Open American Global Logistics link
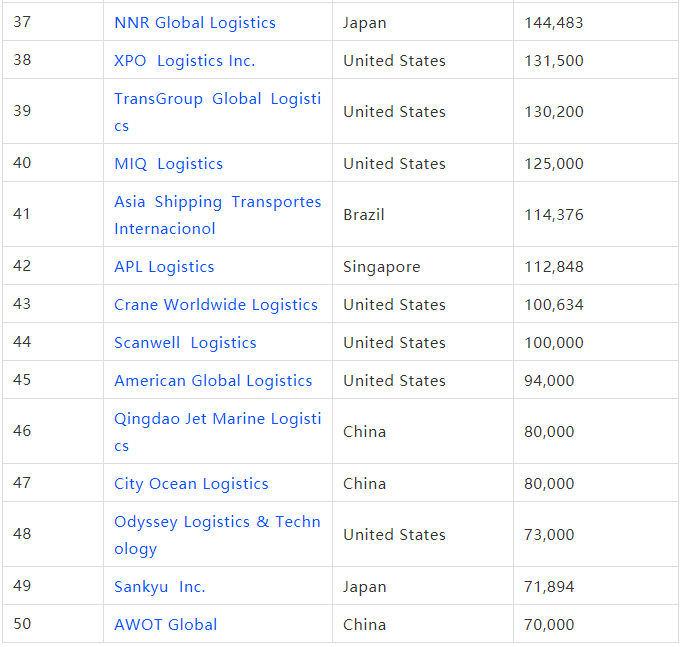This screenshot has width=682, height=647. click(x=213, y=381)
